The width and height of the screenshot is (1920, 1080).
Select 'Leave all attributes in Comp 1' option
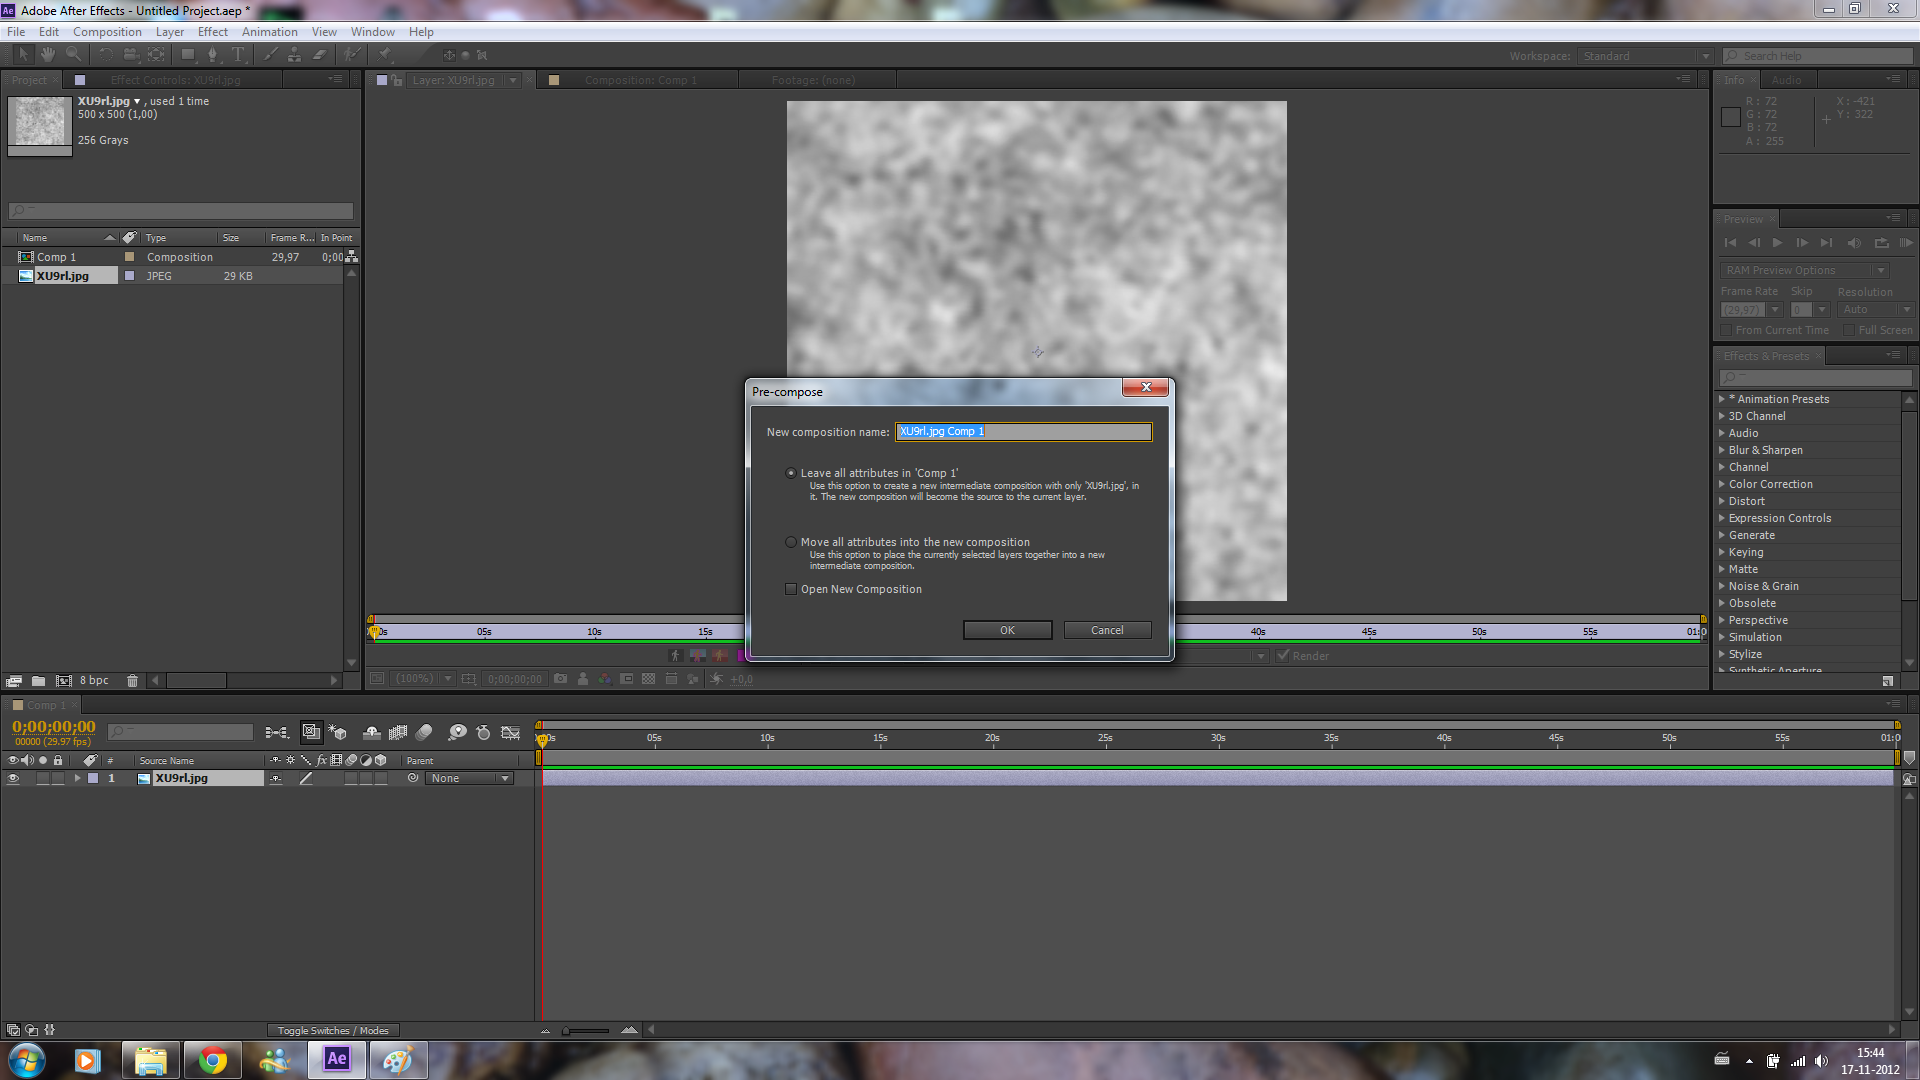point(791,473)
